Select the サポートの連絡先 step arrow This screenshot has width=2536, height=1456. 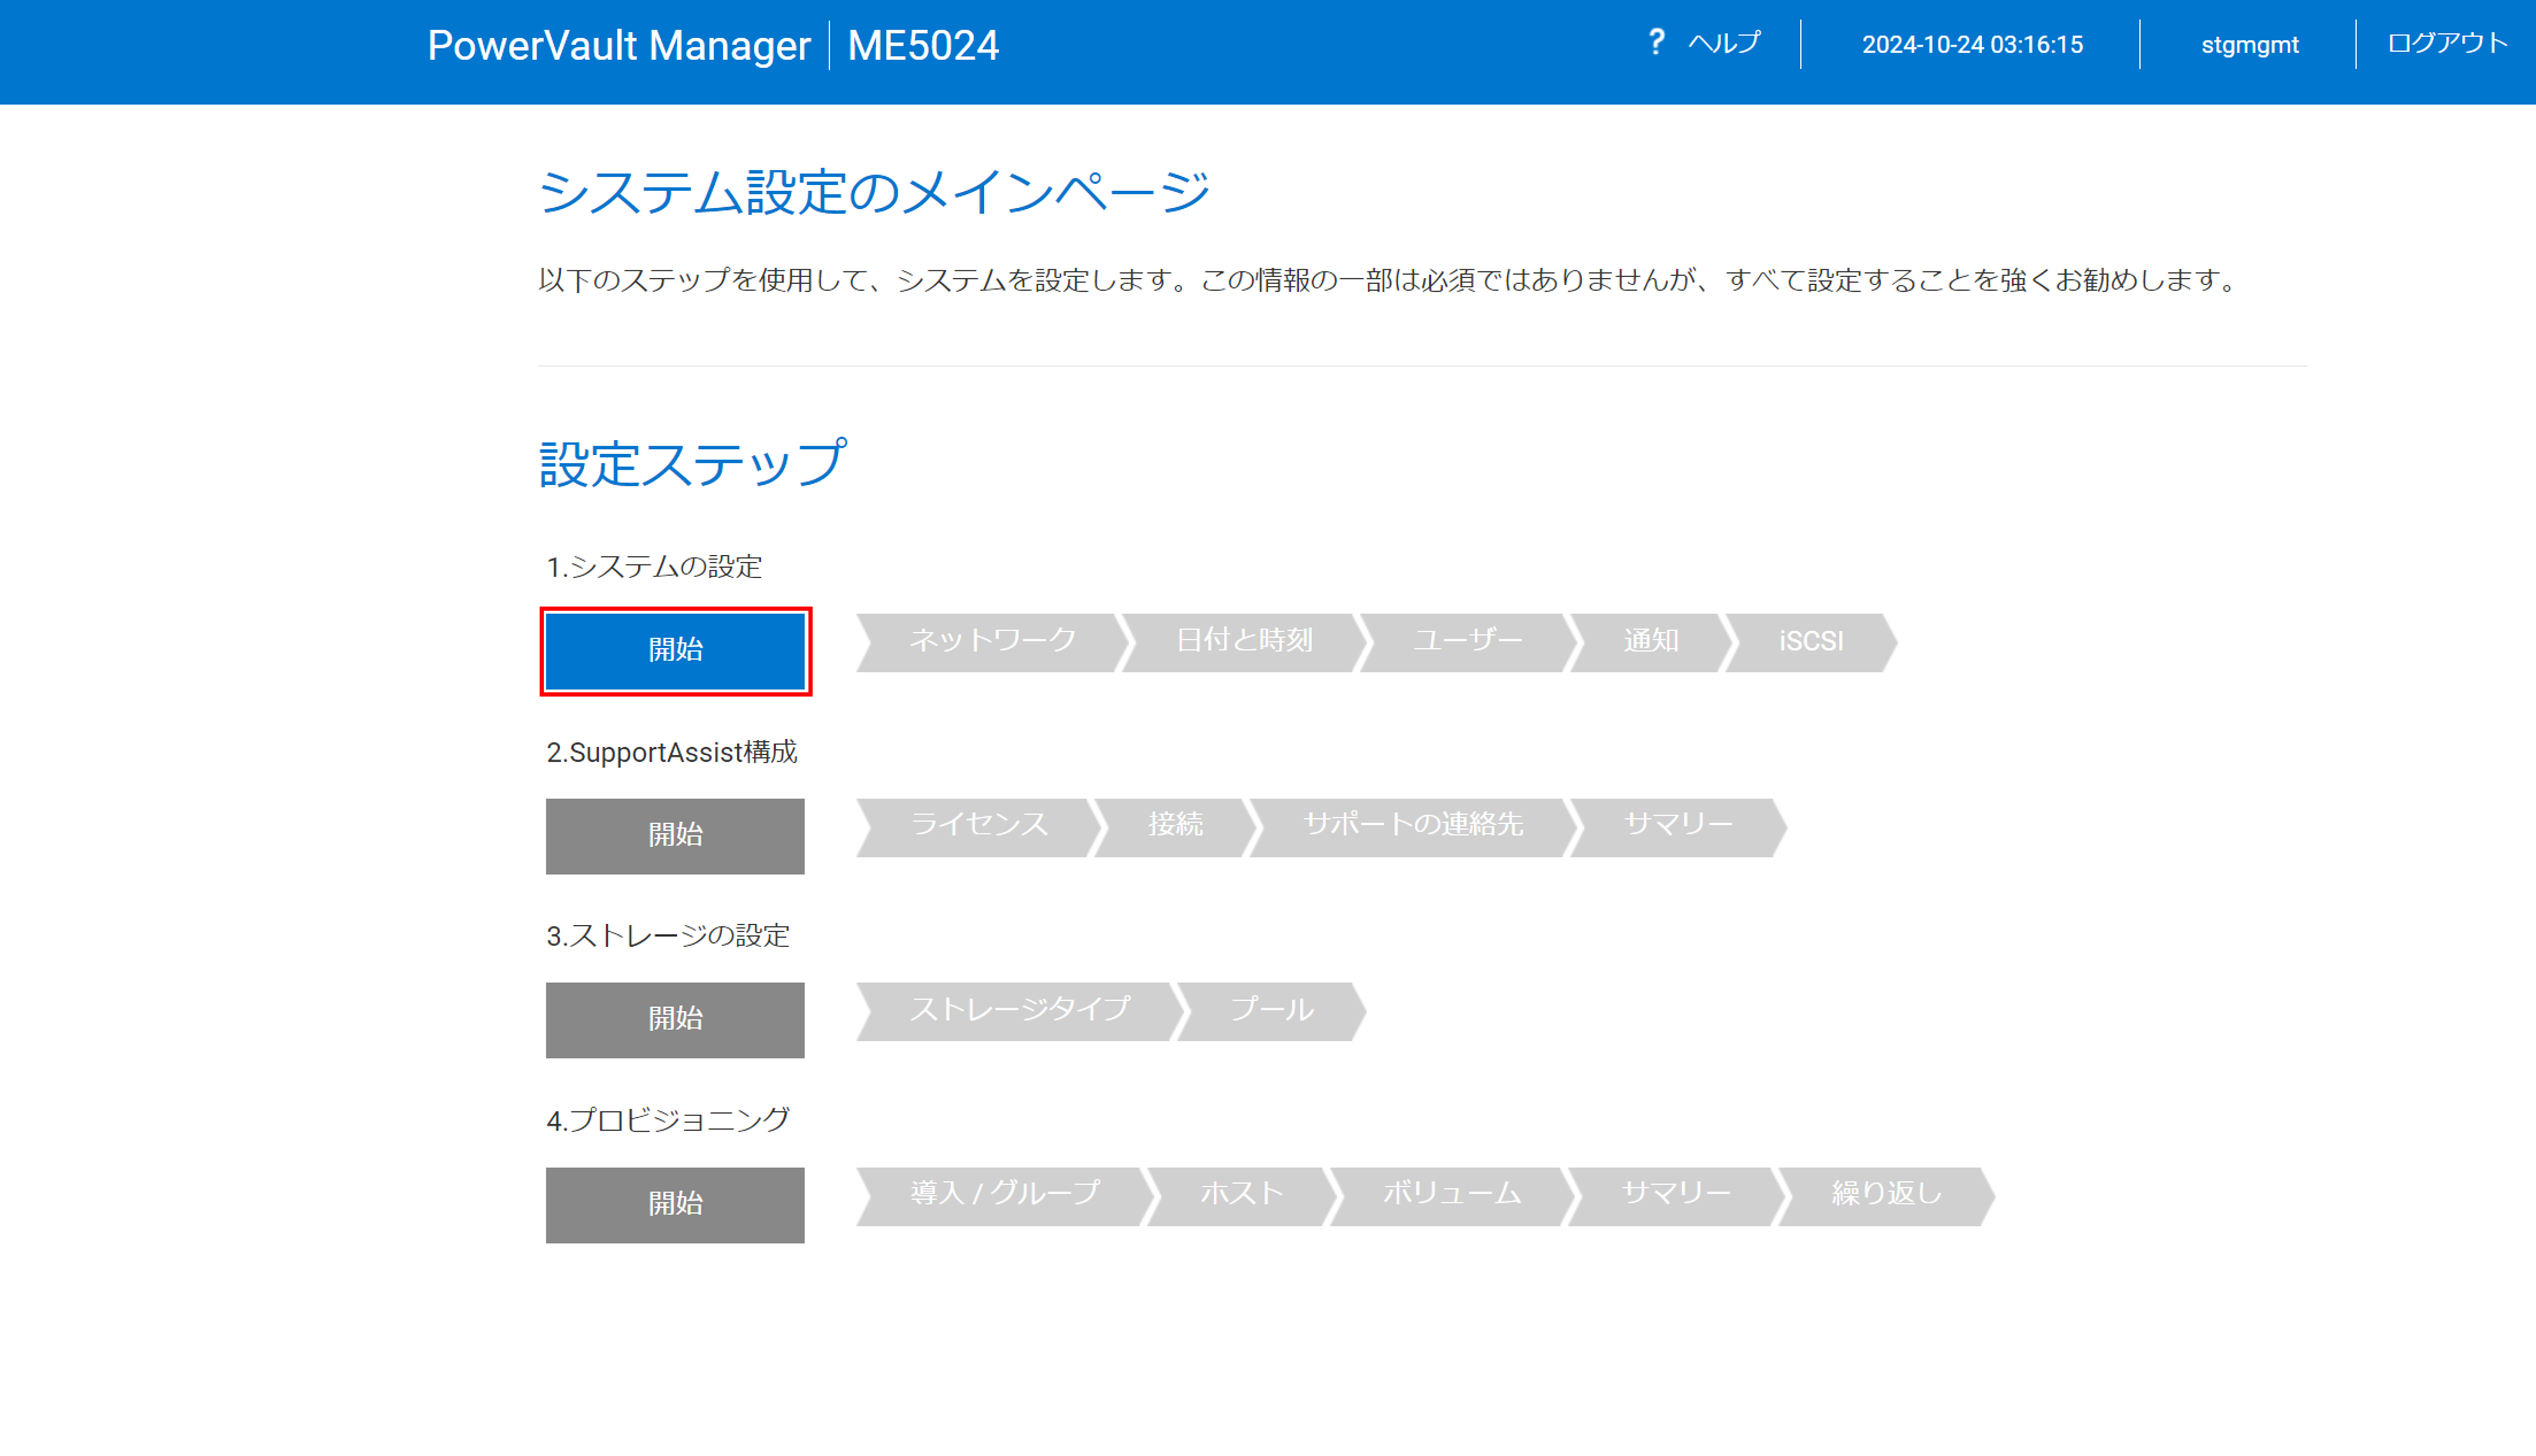tap(1412, 827)
